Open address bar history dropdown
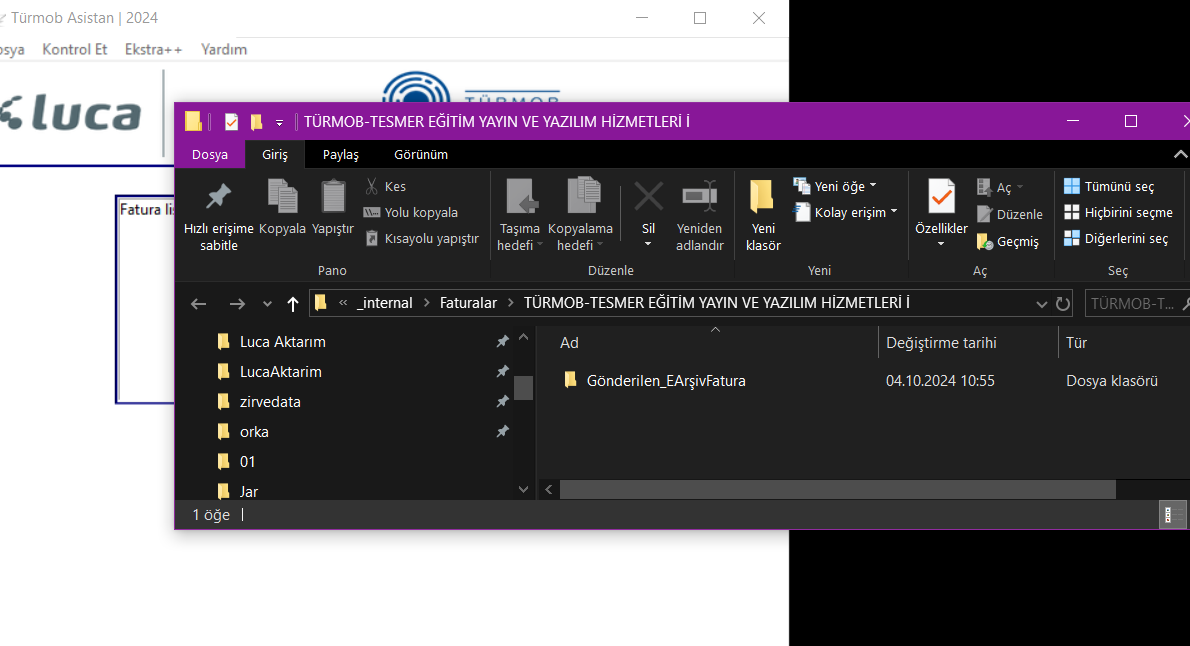The image size is (1190, 646). (x=1041, y=304)
